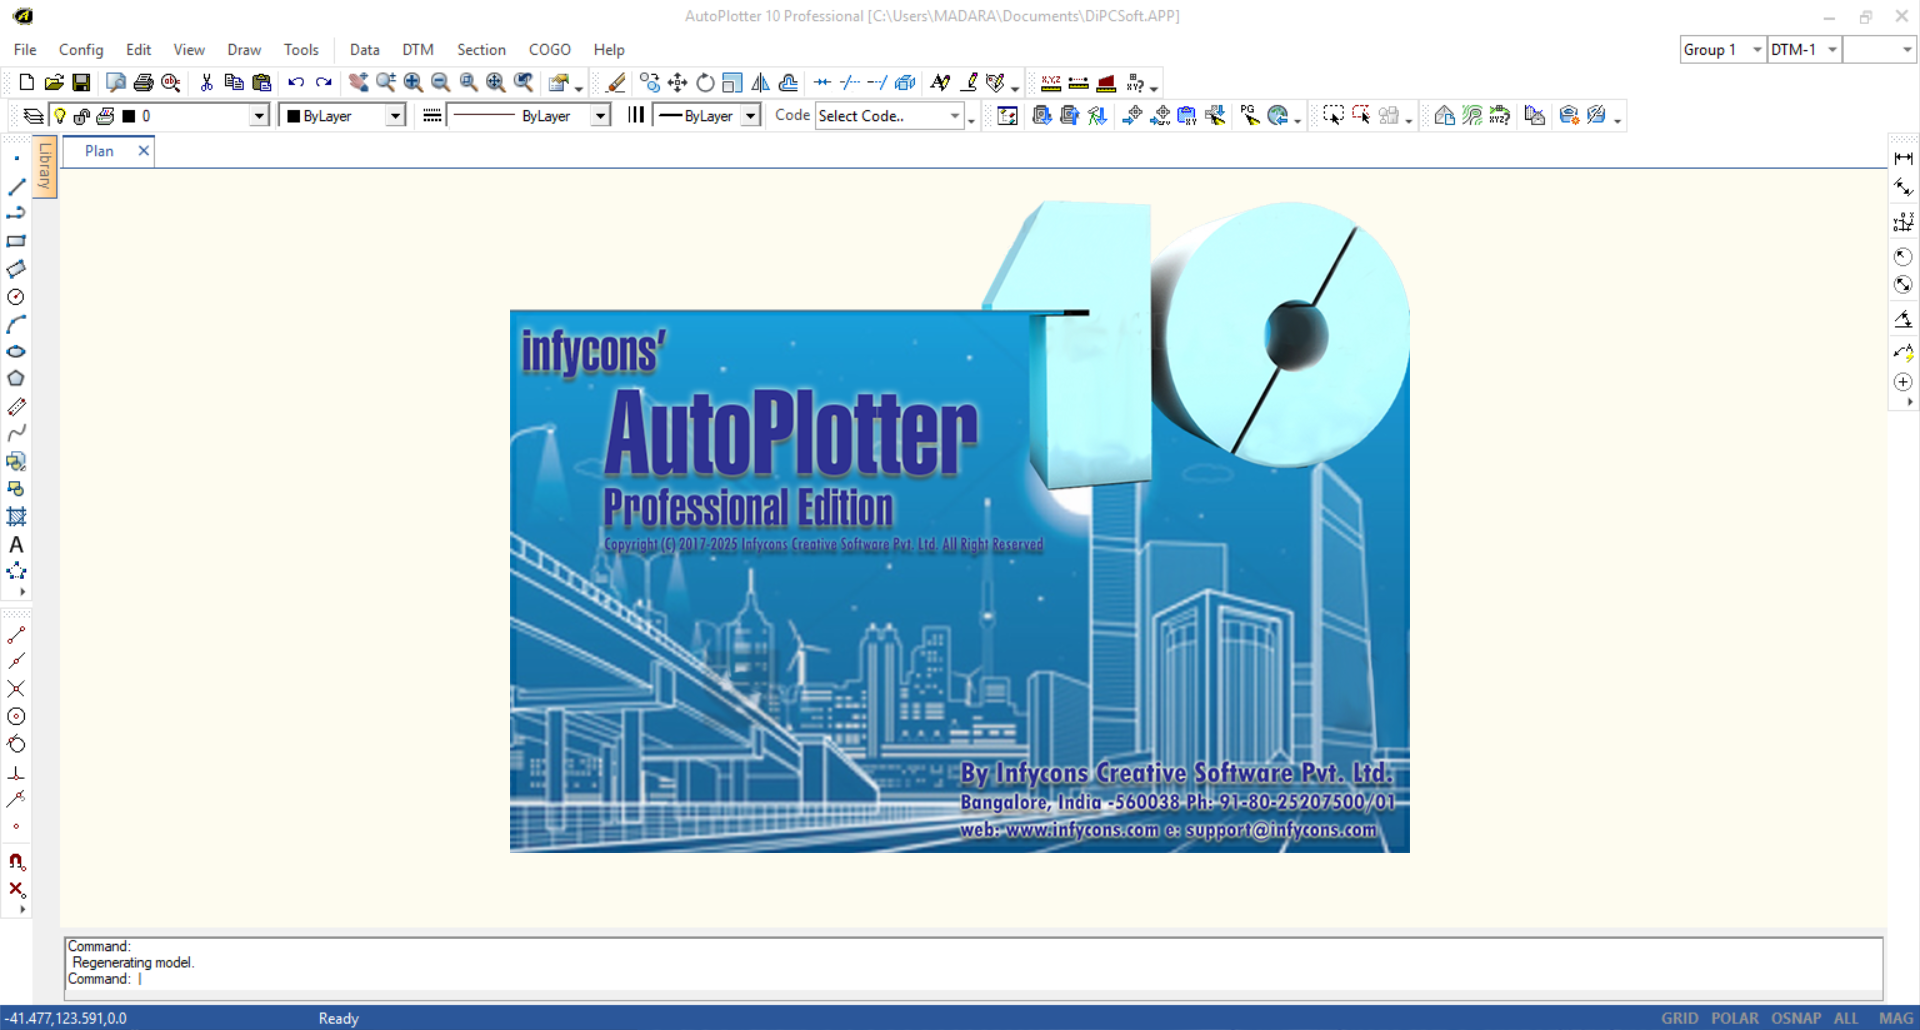Select the Line drawing tool

pyautogui.click(x=16, y=187)
